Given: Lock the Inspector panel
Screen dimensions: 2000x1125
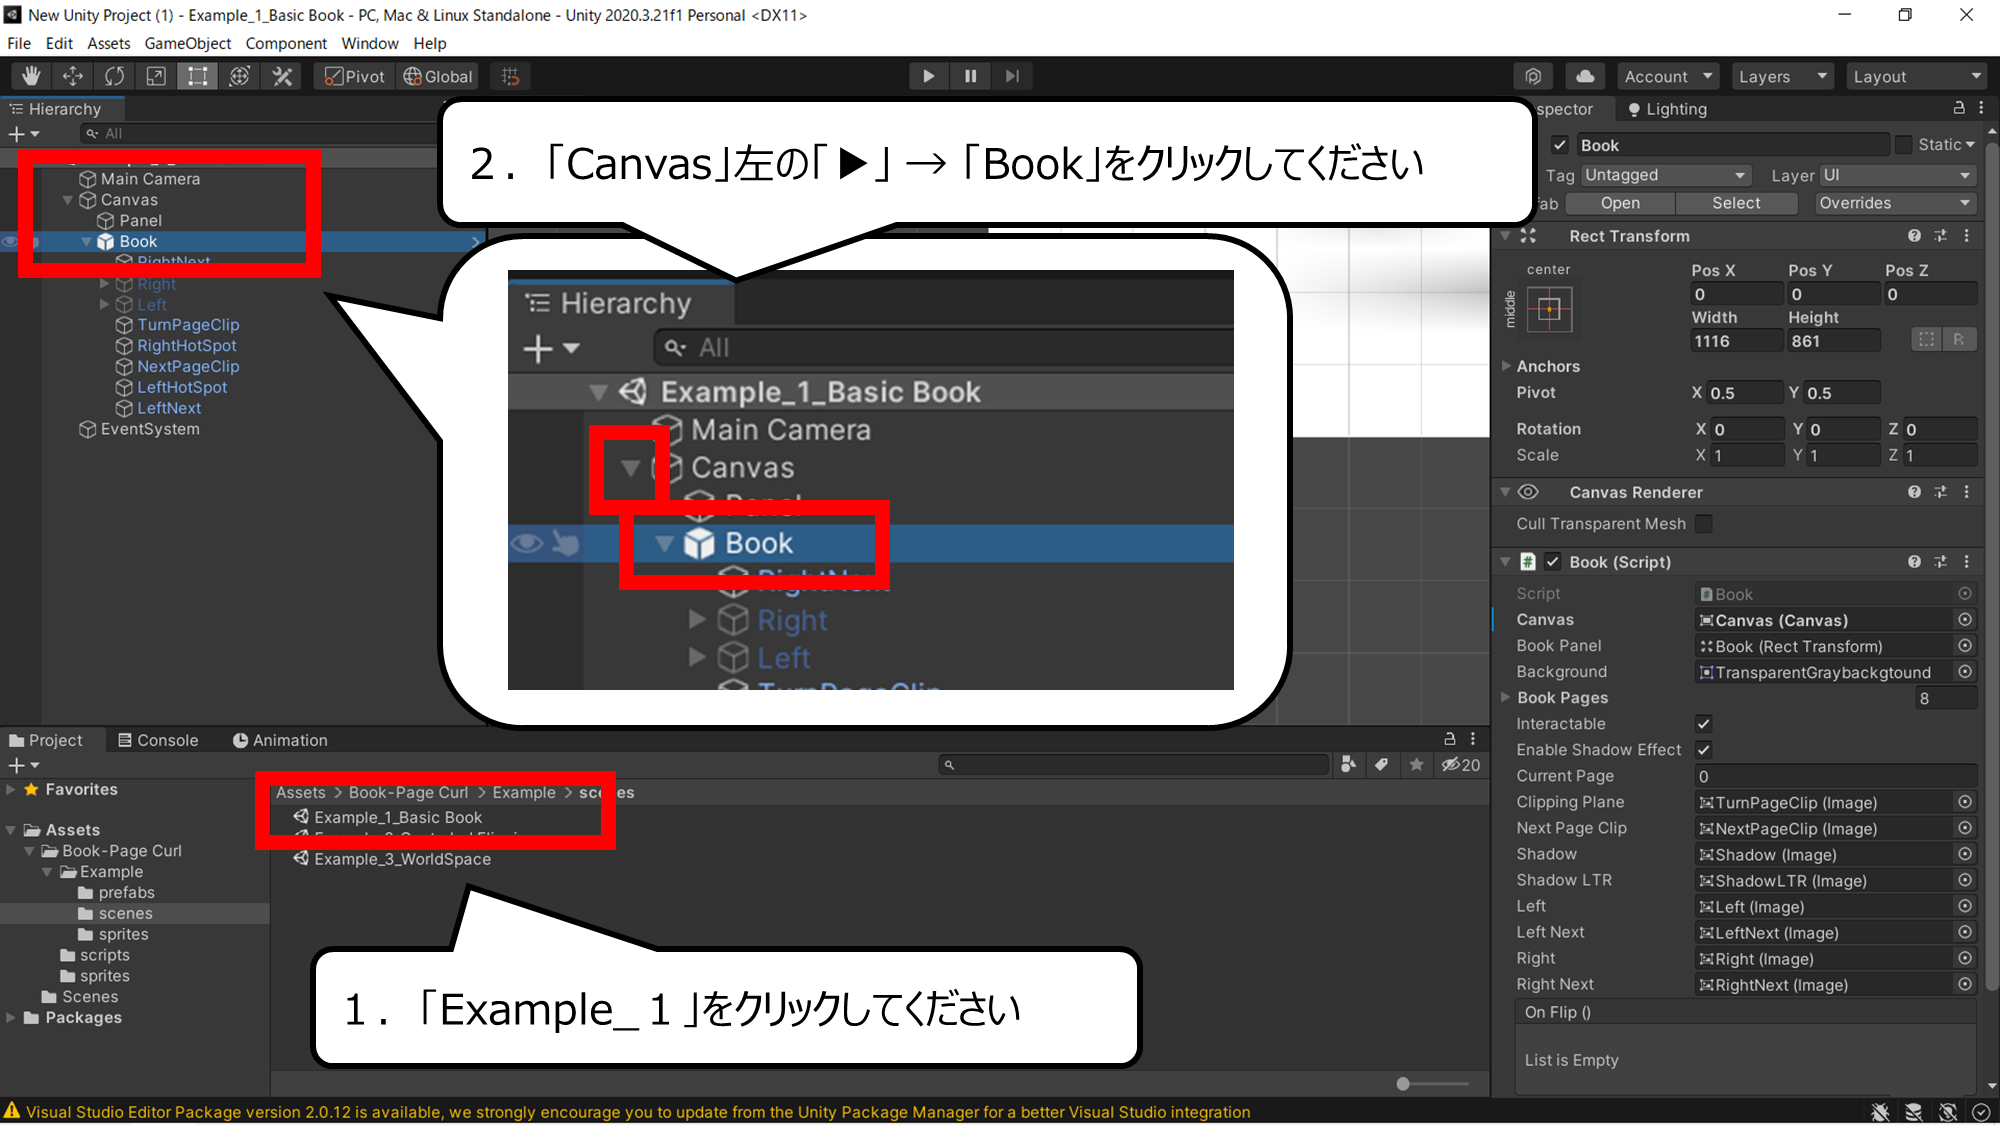Looking at the screenshot, I should pos(1959,108).
